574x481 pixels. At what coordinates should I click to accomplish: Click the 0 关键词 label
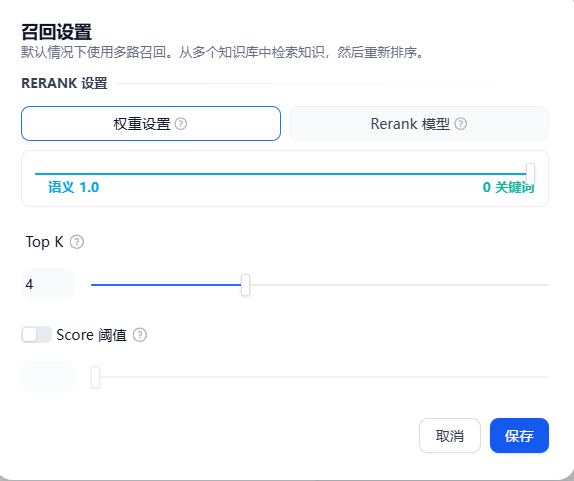pyautogui.click(x=508, y=187)
